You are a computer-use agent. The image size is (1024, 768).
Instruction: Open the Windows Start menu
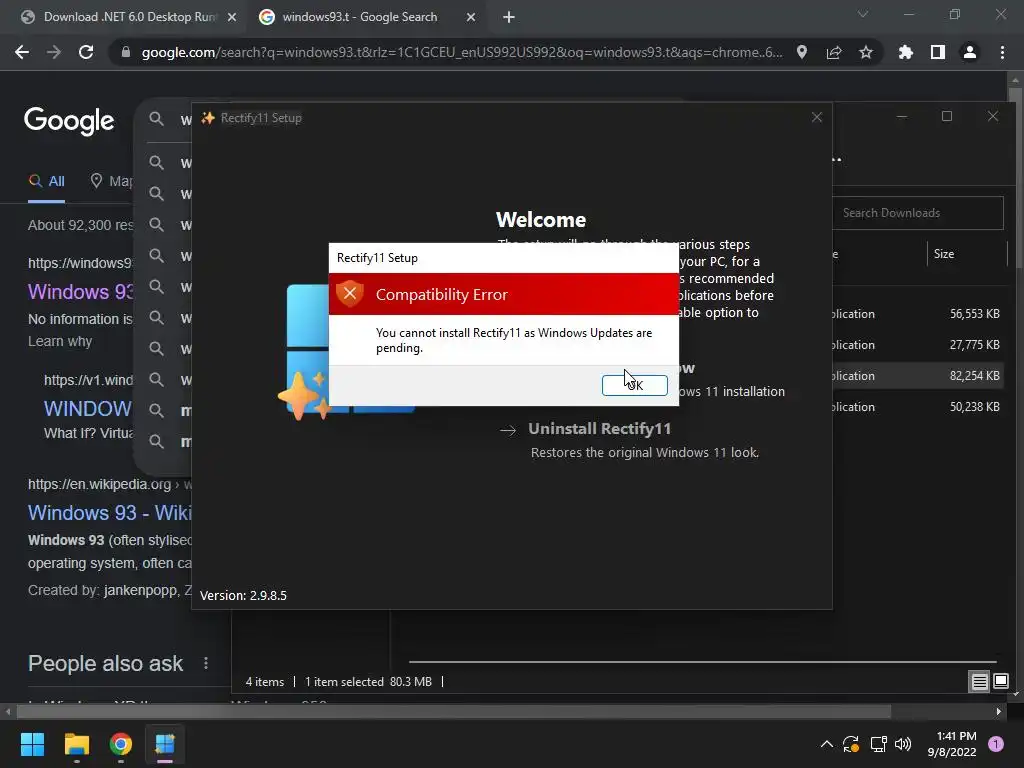click(x=32, y=744)
